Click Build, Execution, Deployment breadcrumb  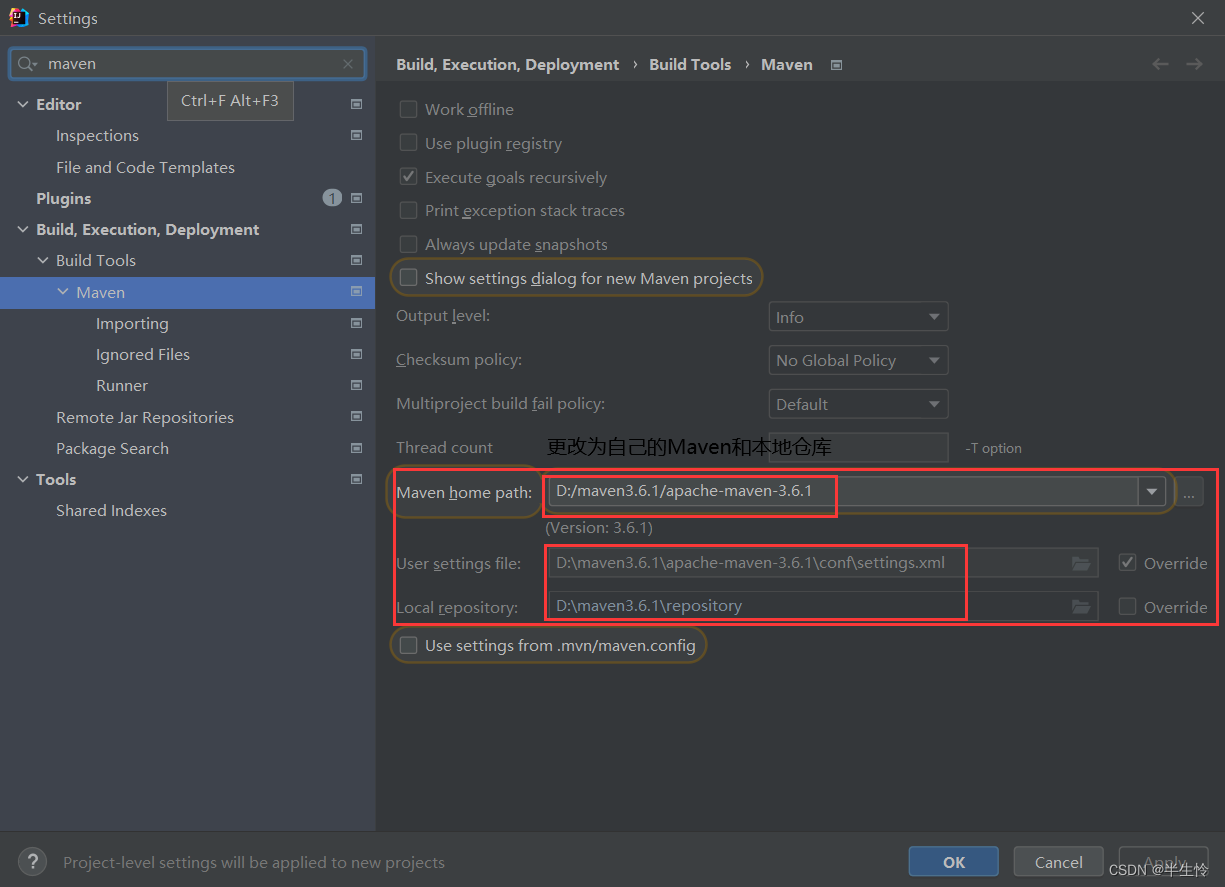pos(508,64)
